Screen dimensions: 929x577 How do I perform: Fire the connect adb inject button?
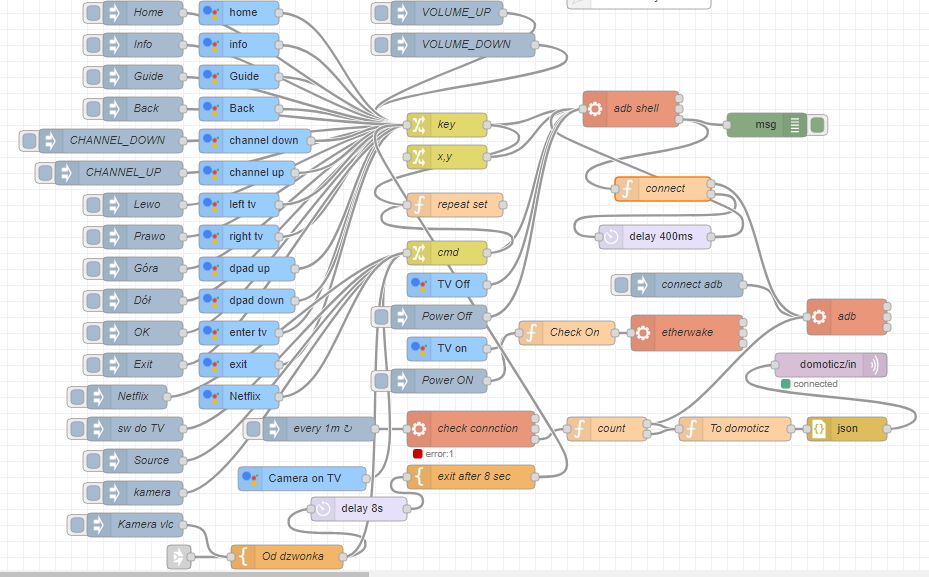click(621, 285)
